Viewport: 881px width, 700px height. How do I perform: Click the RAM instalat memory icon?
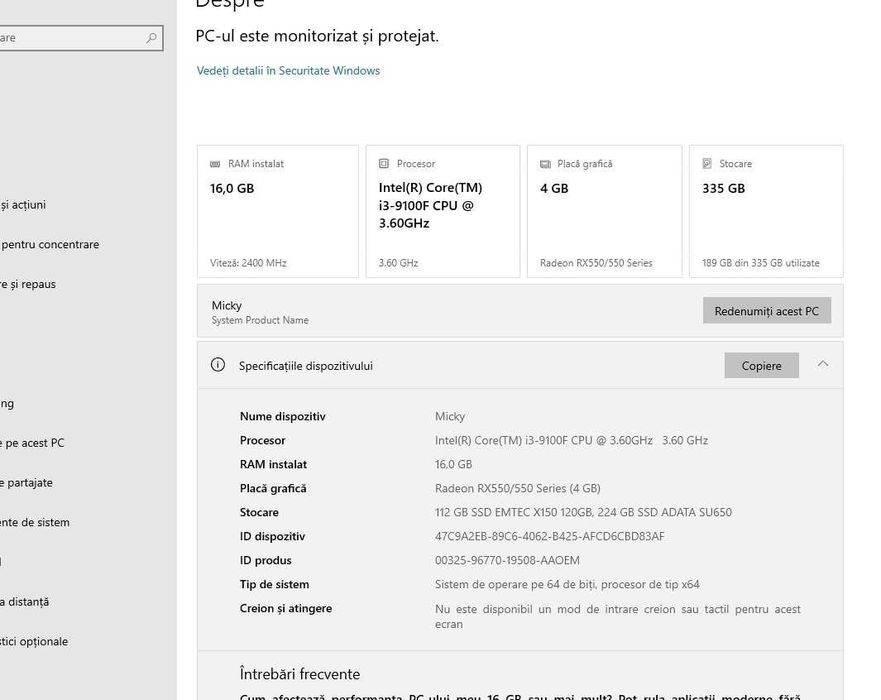pos(215,164)
